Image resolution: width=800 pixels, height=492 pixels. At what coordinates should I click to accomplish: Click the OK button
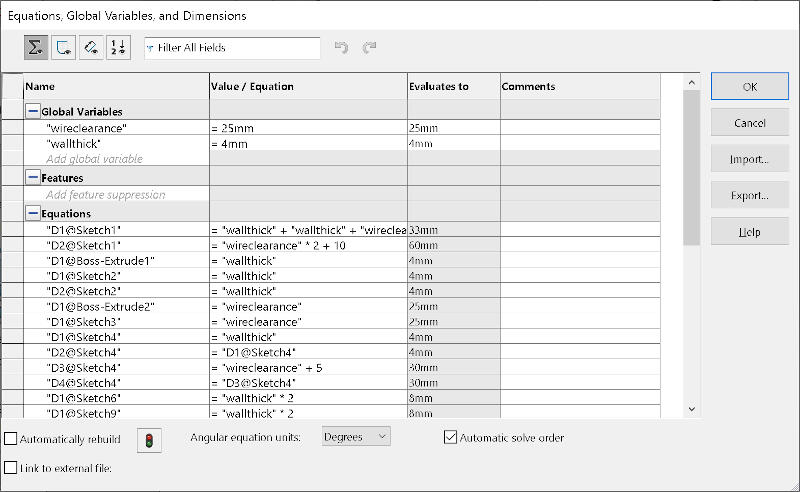[749, 87]
